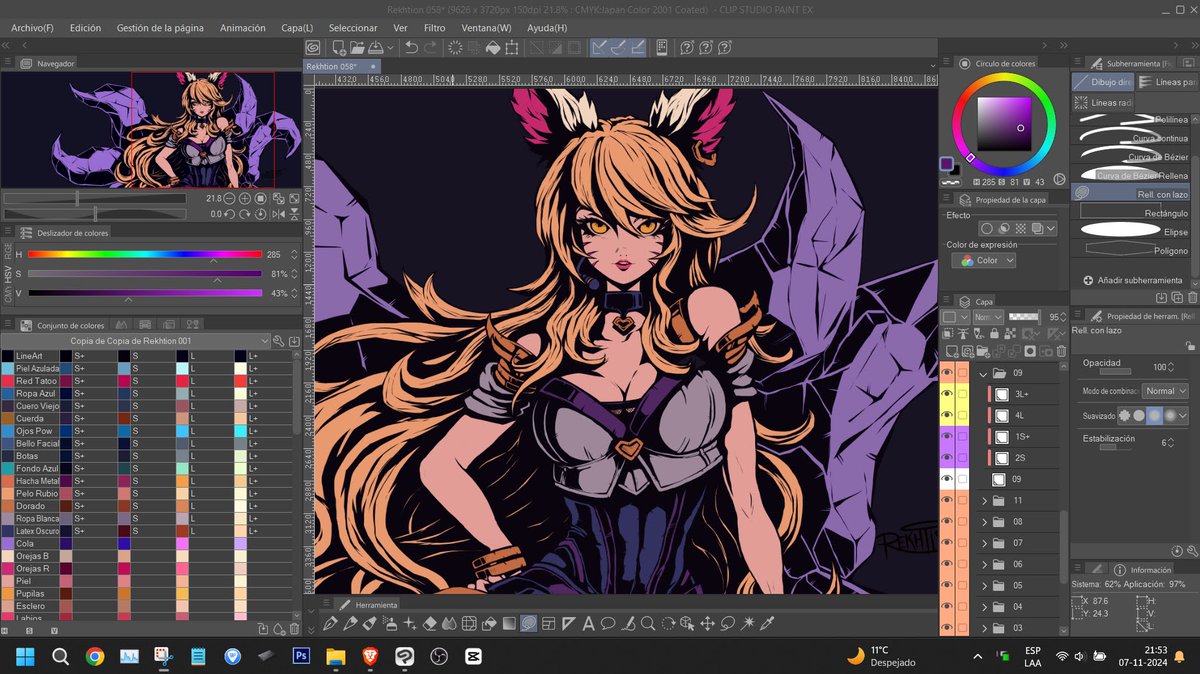Open the Capa(L) menu
This screenshot has height=674, width=1200.
pos(297,28)
